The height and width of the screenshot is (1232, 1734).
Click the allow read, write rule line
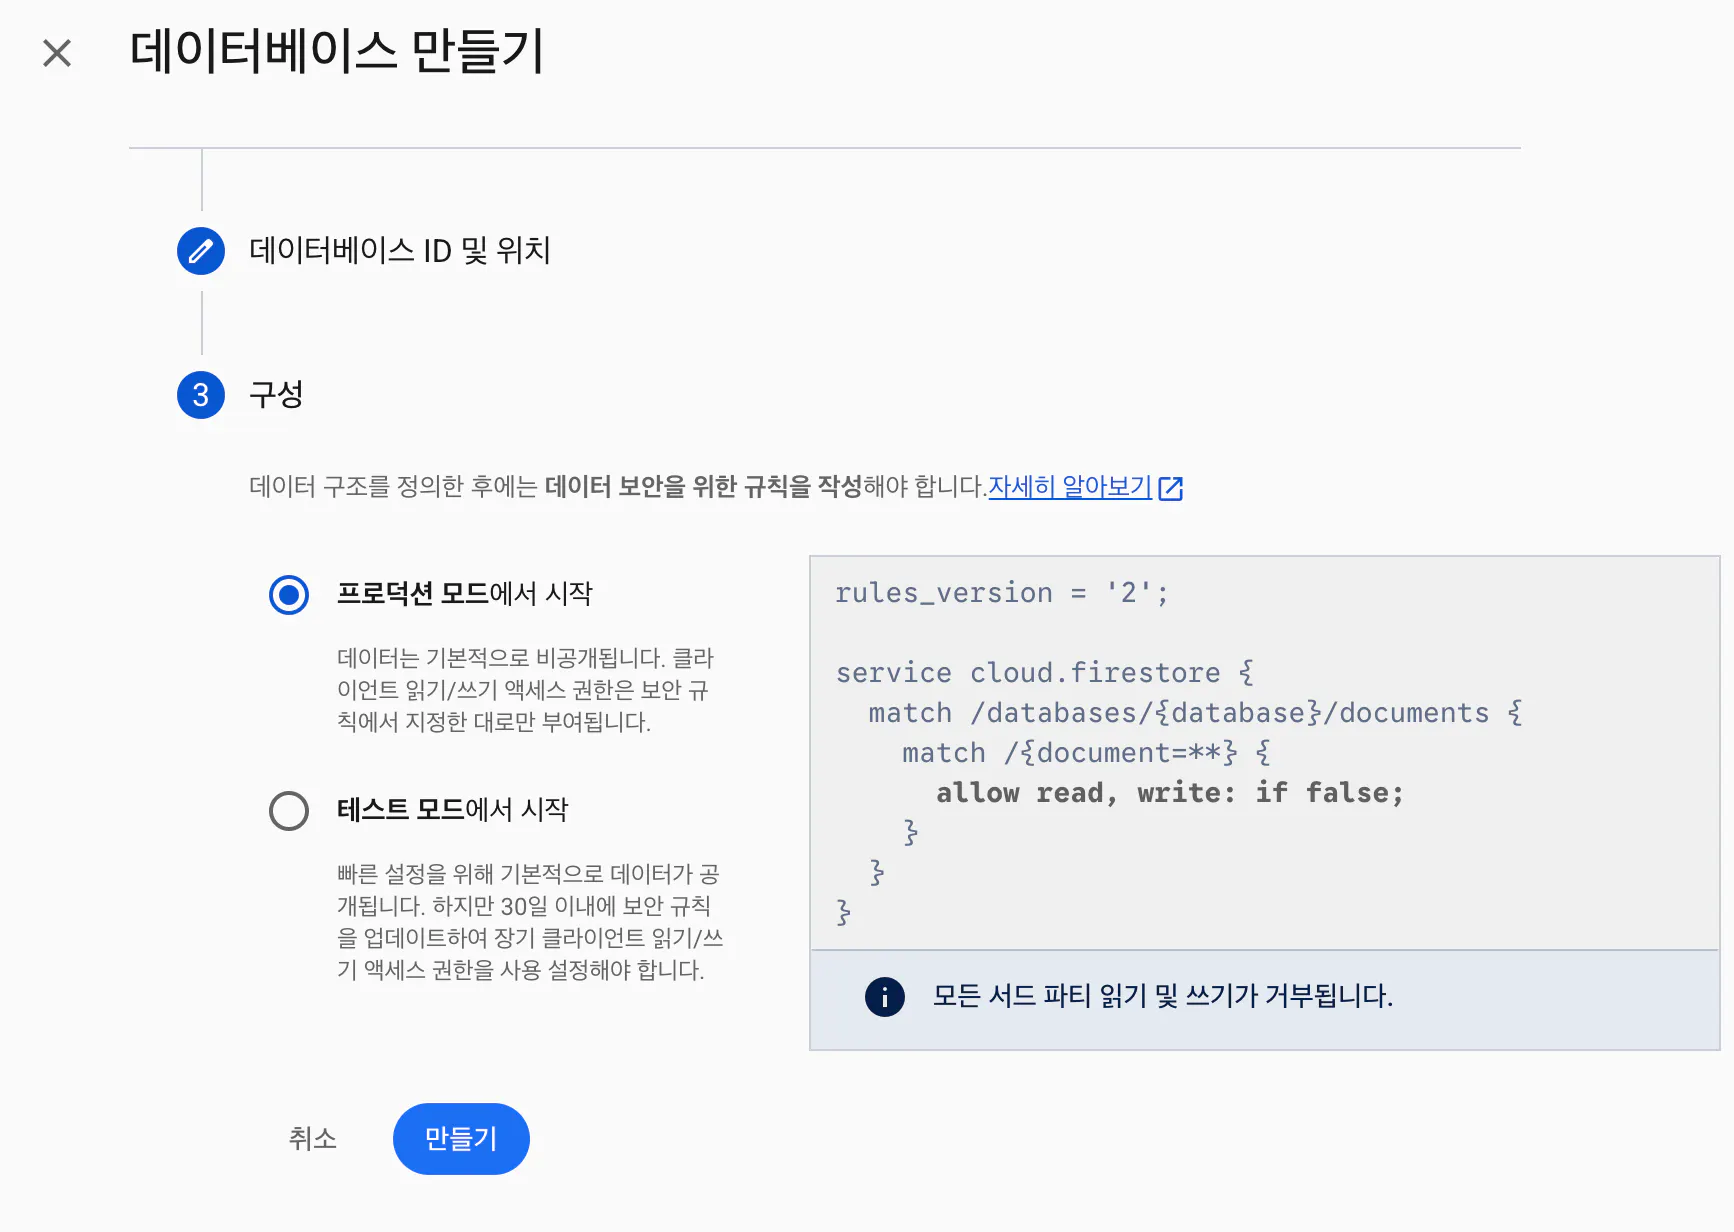[x=1169, y=793]
